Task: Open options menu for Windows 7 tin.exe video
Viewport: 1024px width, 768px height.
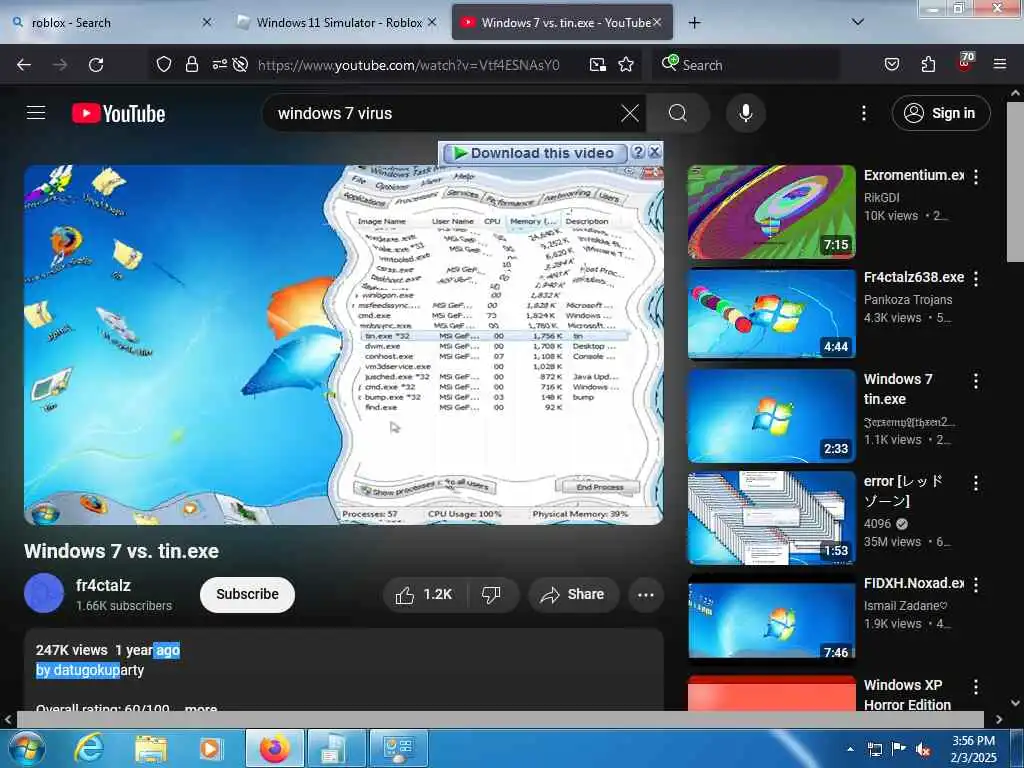Action: click(976, 381)
